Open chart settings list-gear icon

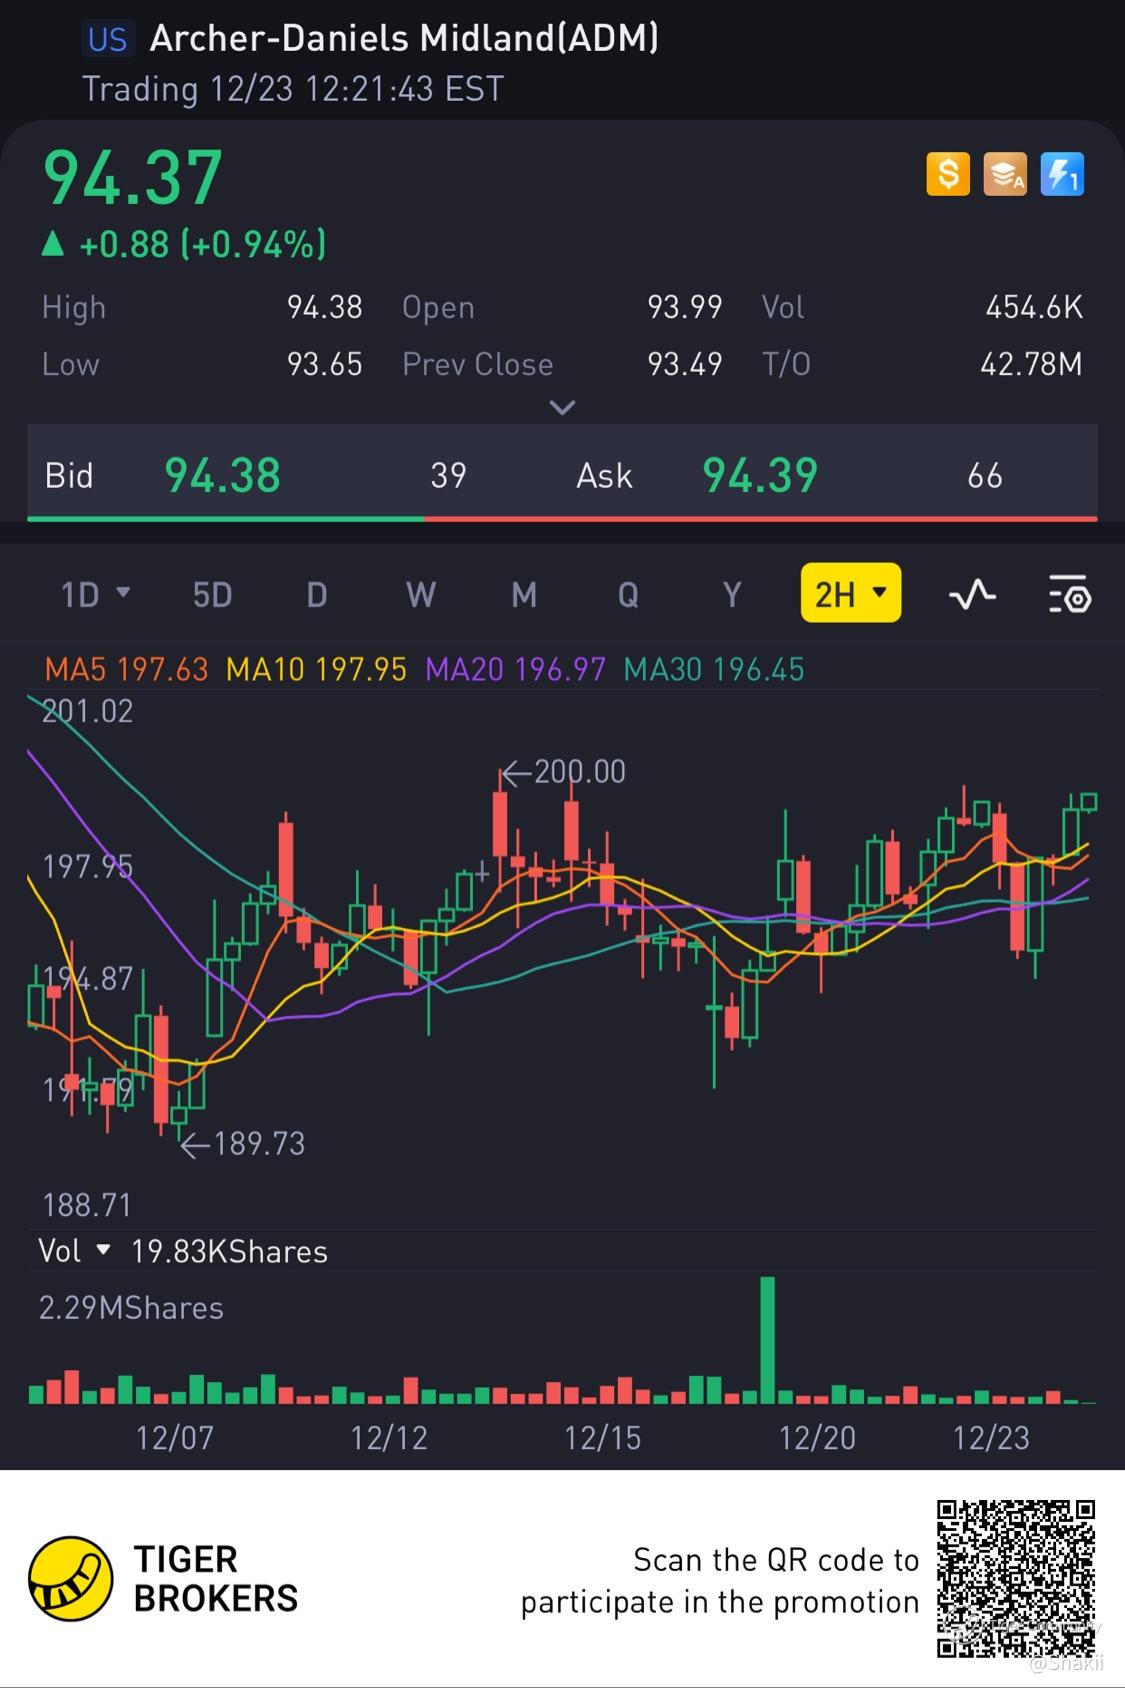(x=1069, y=594)
